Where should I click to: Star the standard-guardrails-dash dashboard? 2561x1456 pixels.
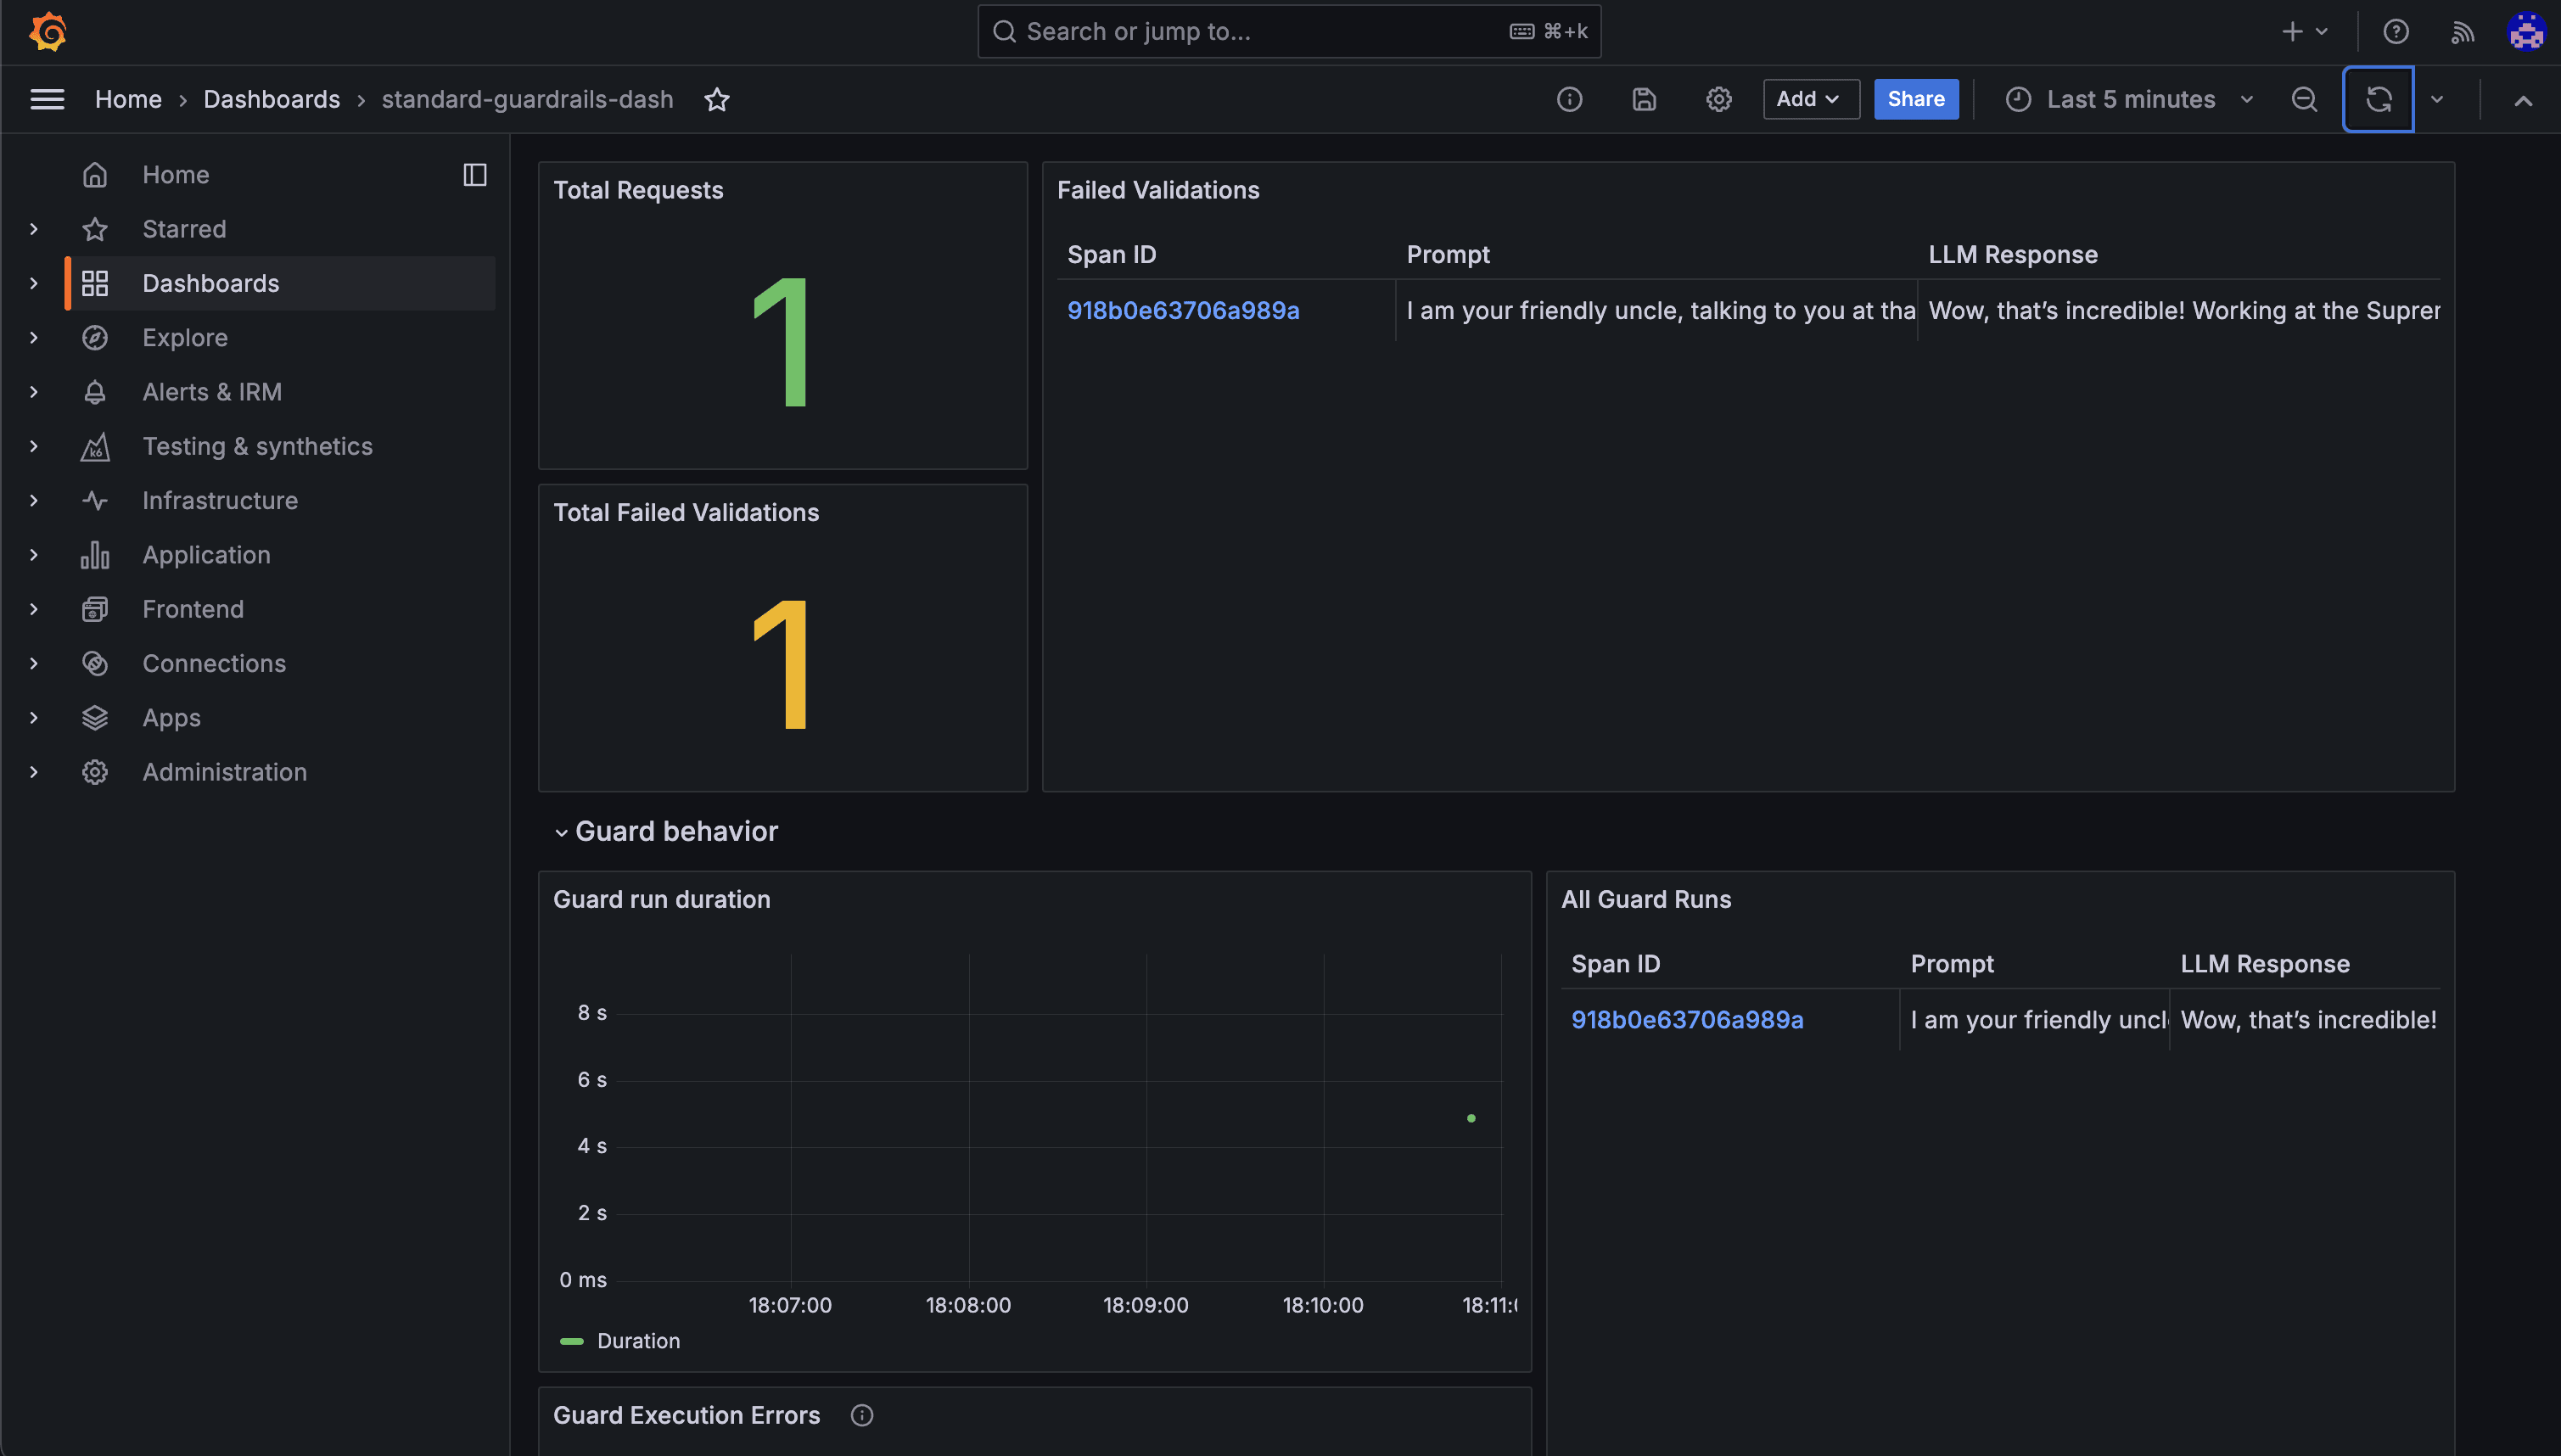tap(716, 99)
